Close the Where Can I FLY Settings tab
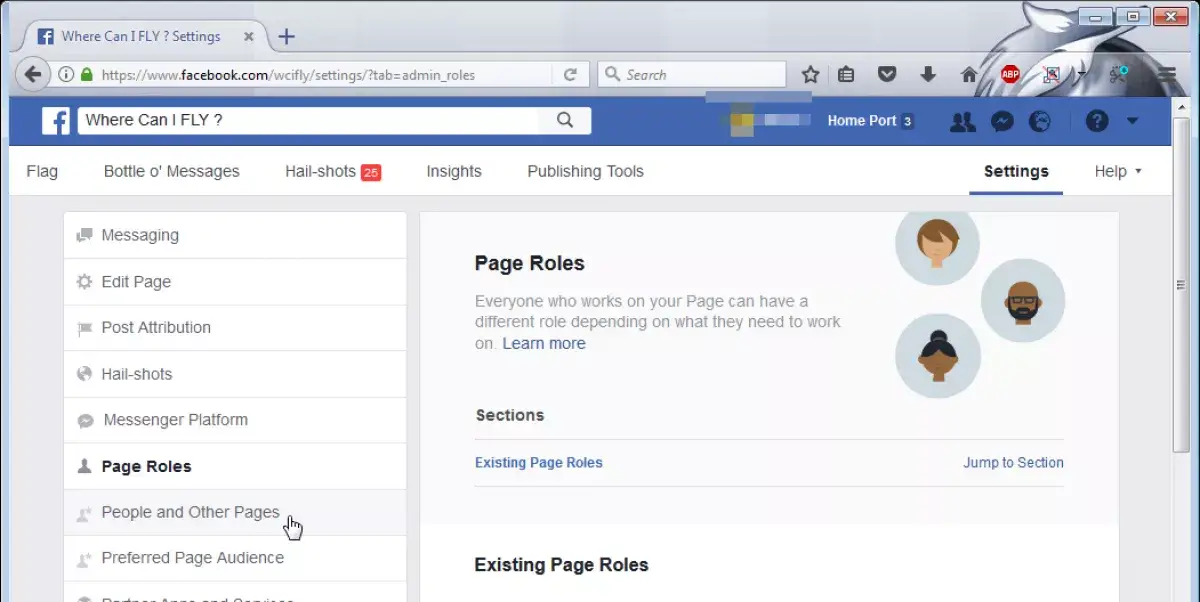 [x=247, y=37]
